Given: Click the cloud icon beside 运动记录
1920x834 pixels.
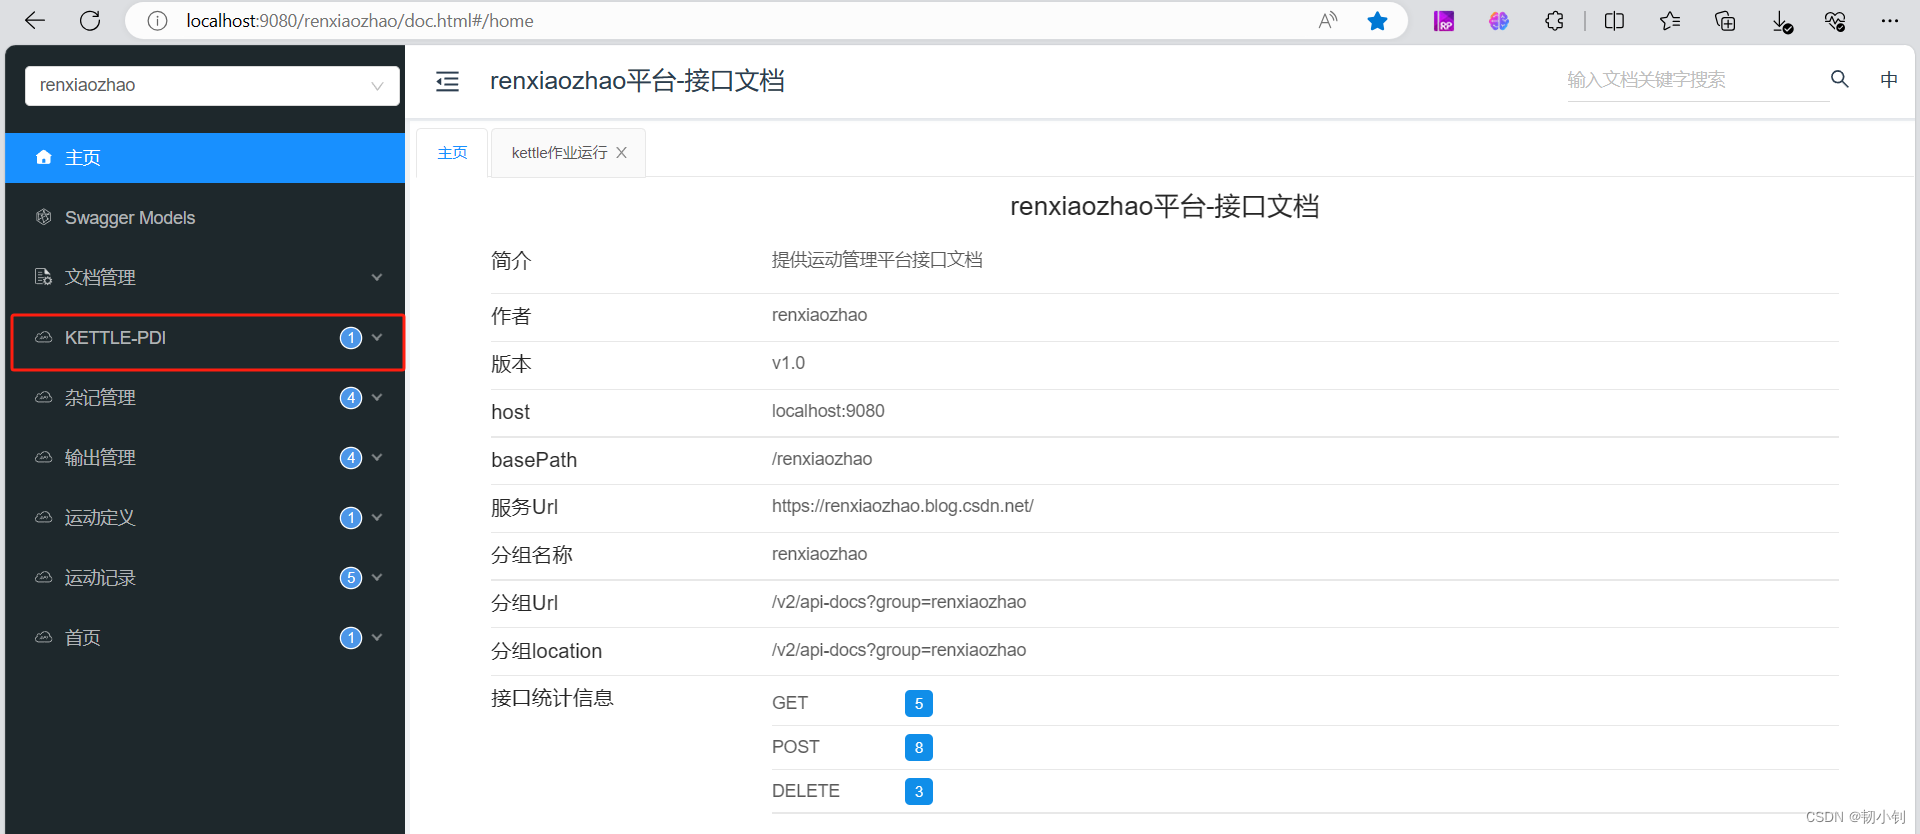Looking at the screenshot, I should tap(44, 577).
